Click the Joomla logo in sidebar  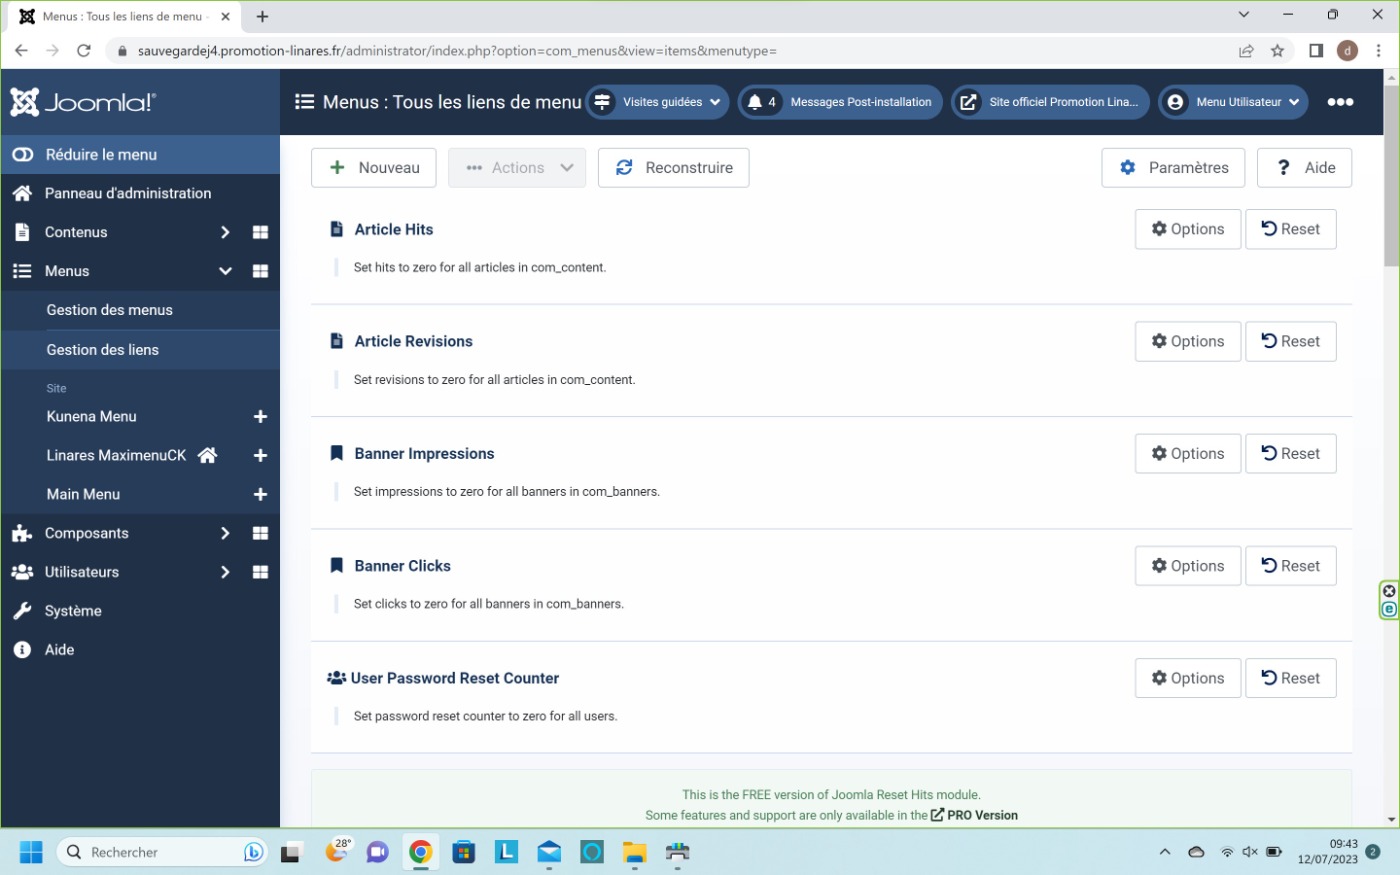click(83, 102)
